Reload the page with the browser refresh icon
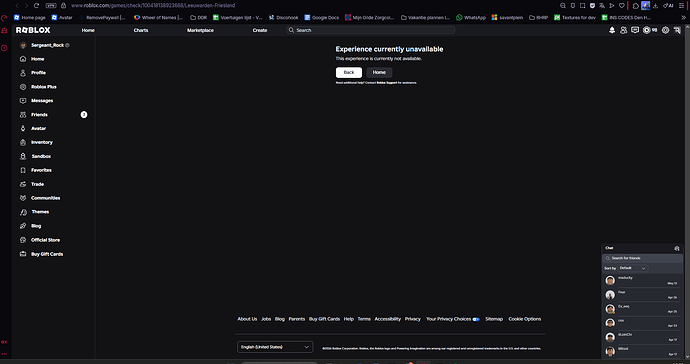The width and height of the screenshot is (690, 364). [x=37, y=6]
